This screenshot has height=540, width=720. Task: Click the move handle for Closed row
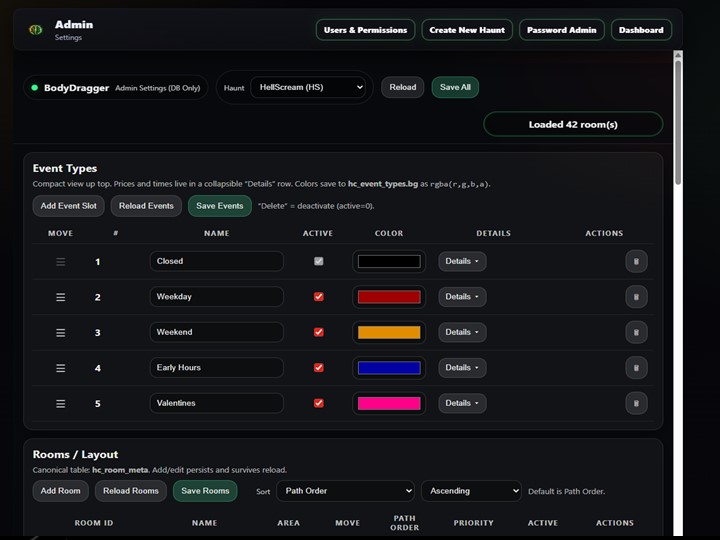coord(61,262)
